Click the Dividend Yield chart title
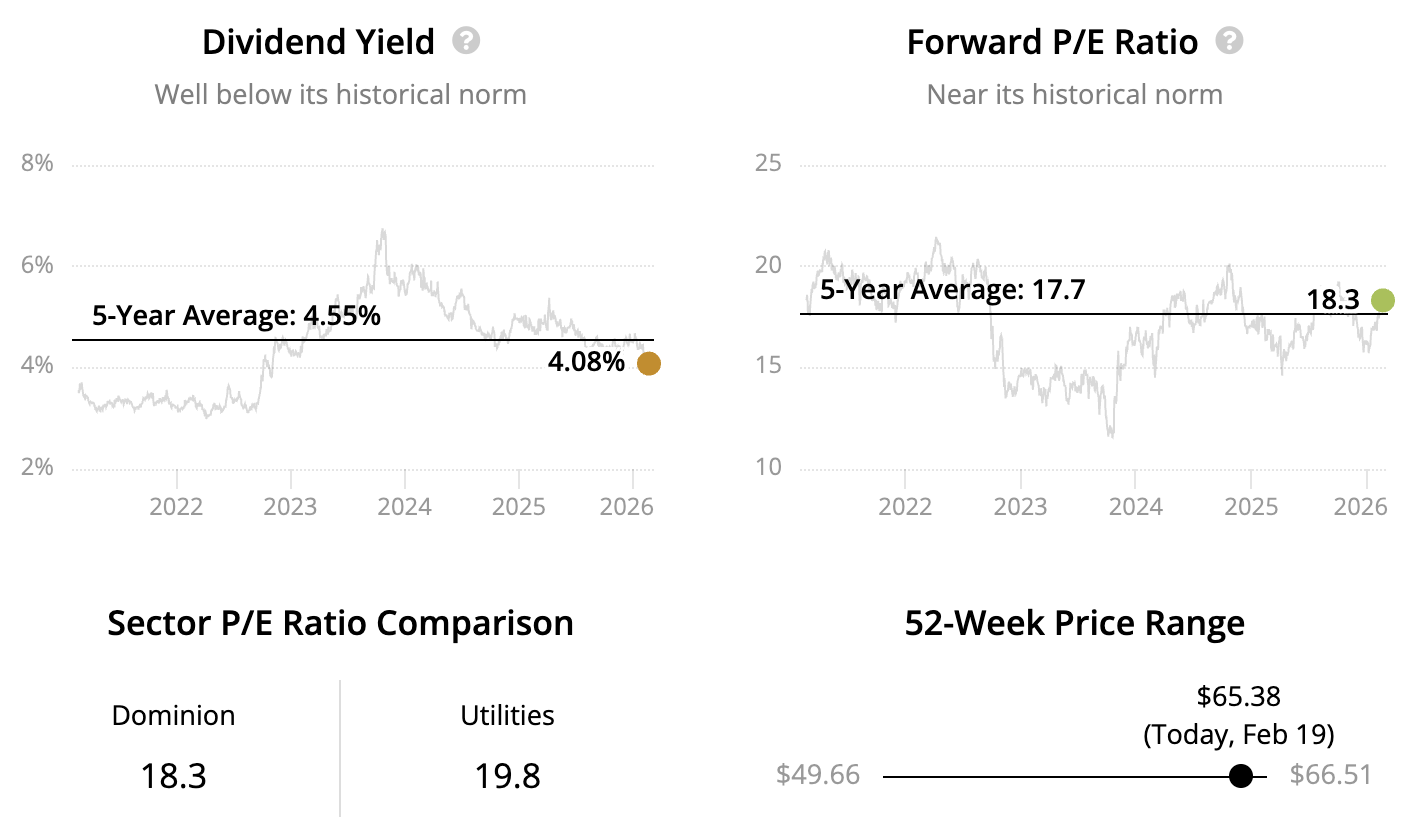 pyautogui.click(x=318, y=42)
